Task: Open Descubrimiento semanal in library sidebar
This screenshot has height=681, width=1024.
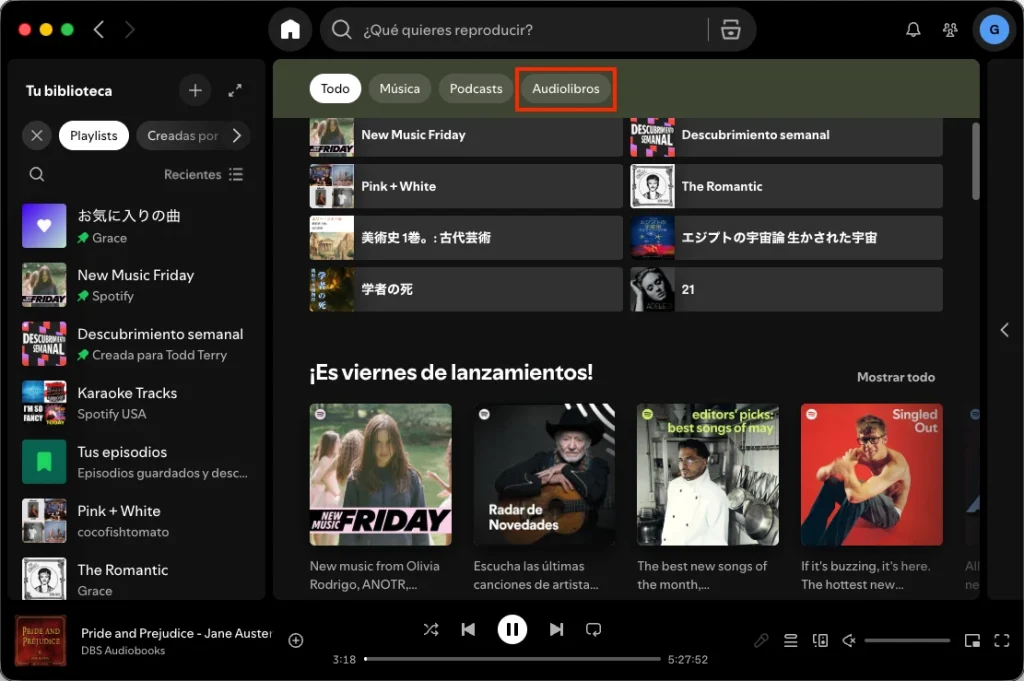Action: click(x=136, y=343)
